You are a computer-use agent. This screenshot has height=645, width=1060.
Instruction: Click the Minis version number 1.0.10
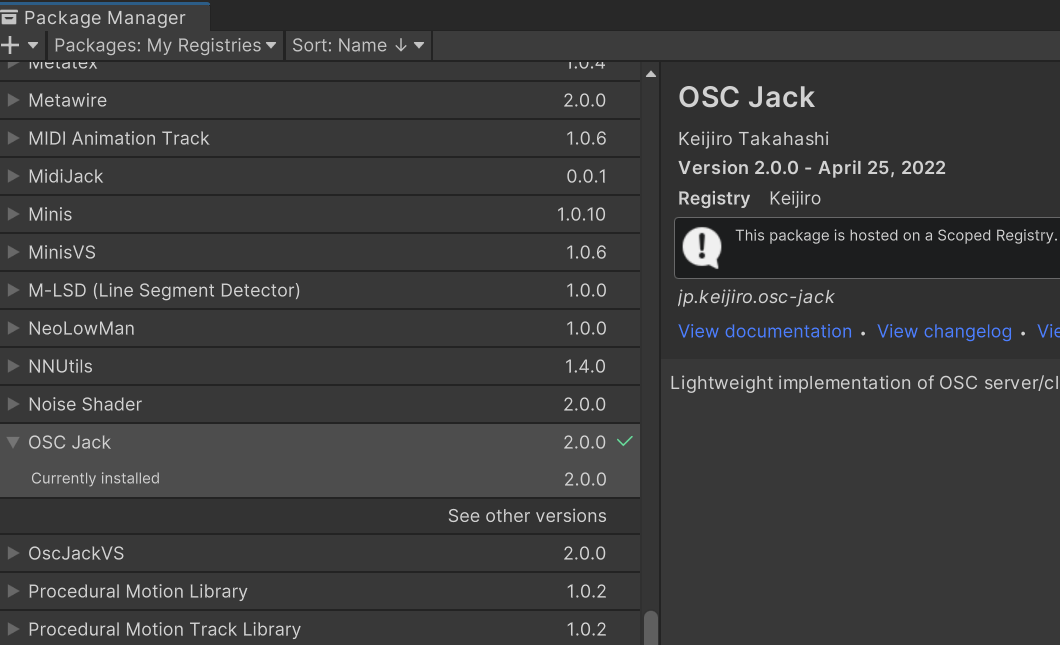point(581,214)
